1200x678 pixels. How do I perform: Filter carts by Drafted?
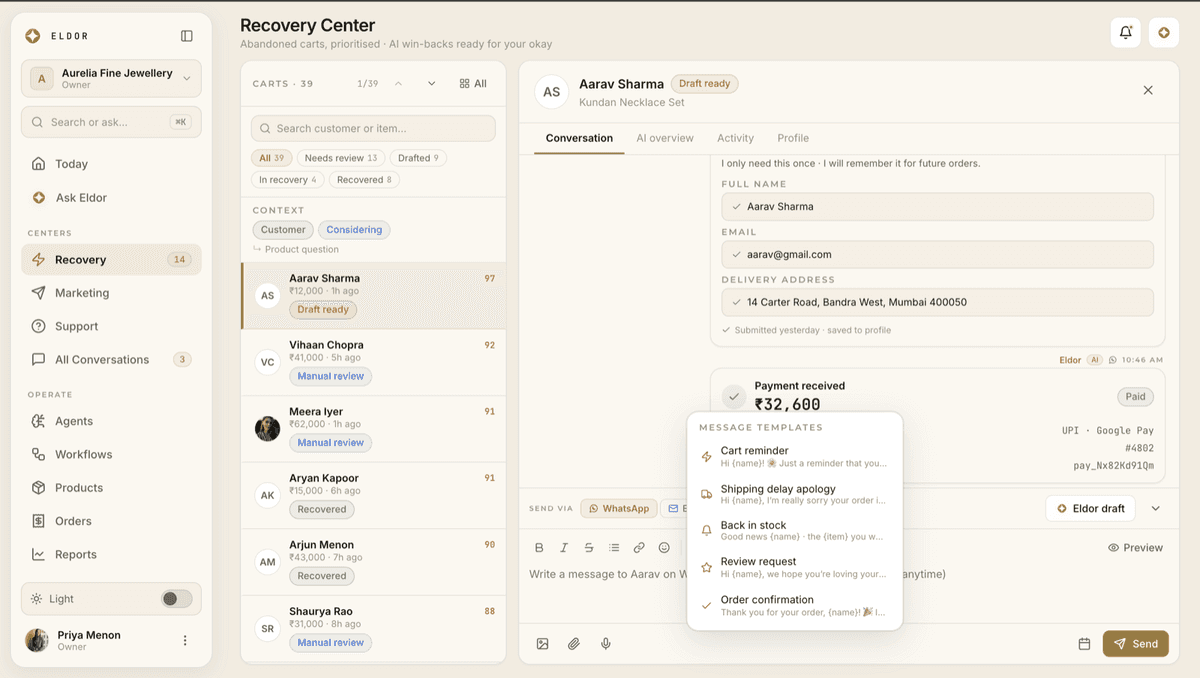(419, 158)
